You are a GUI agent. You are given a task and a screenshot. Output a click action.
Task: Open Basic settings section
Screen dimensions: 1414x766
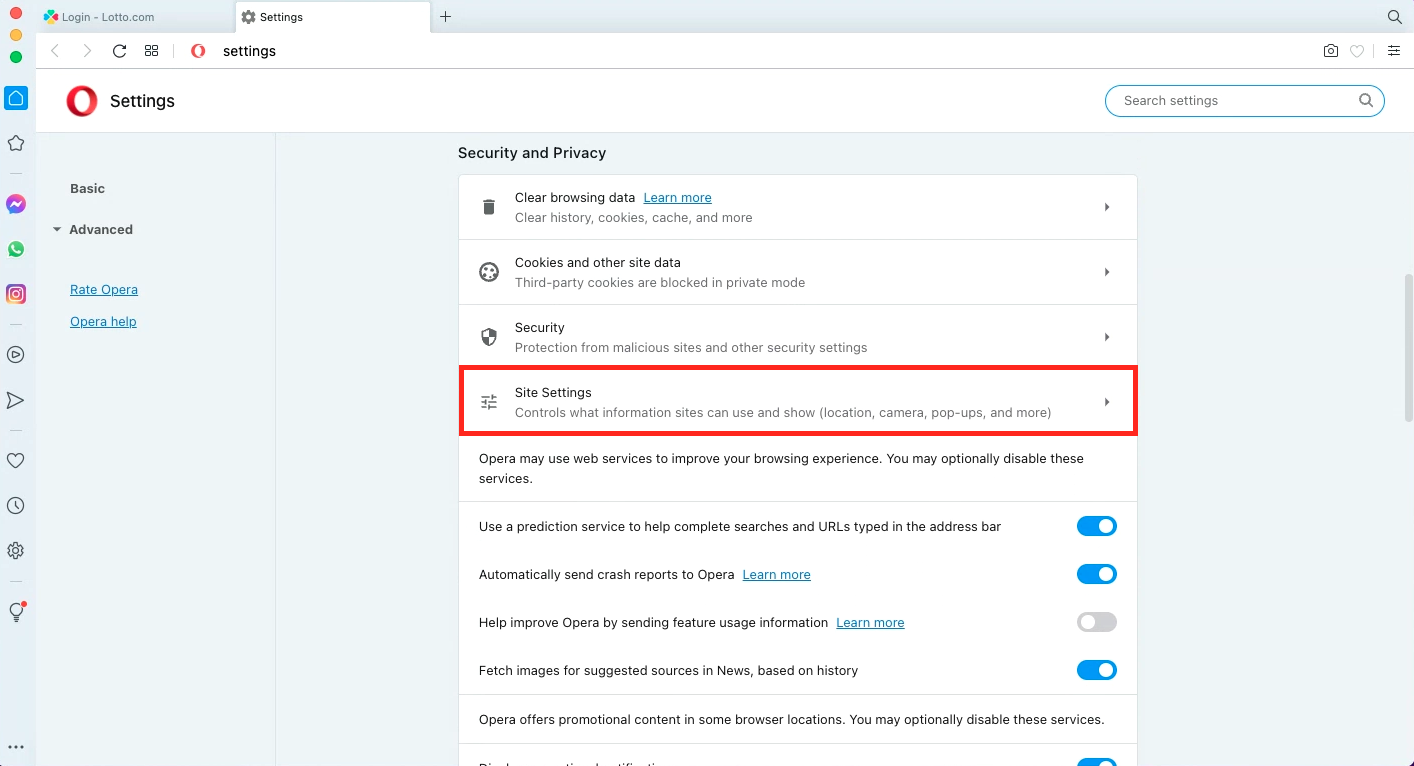pos(87,188)
